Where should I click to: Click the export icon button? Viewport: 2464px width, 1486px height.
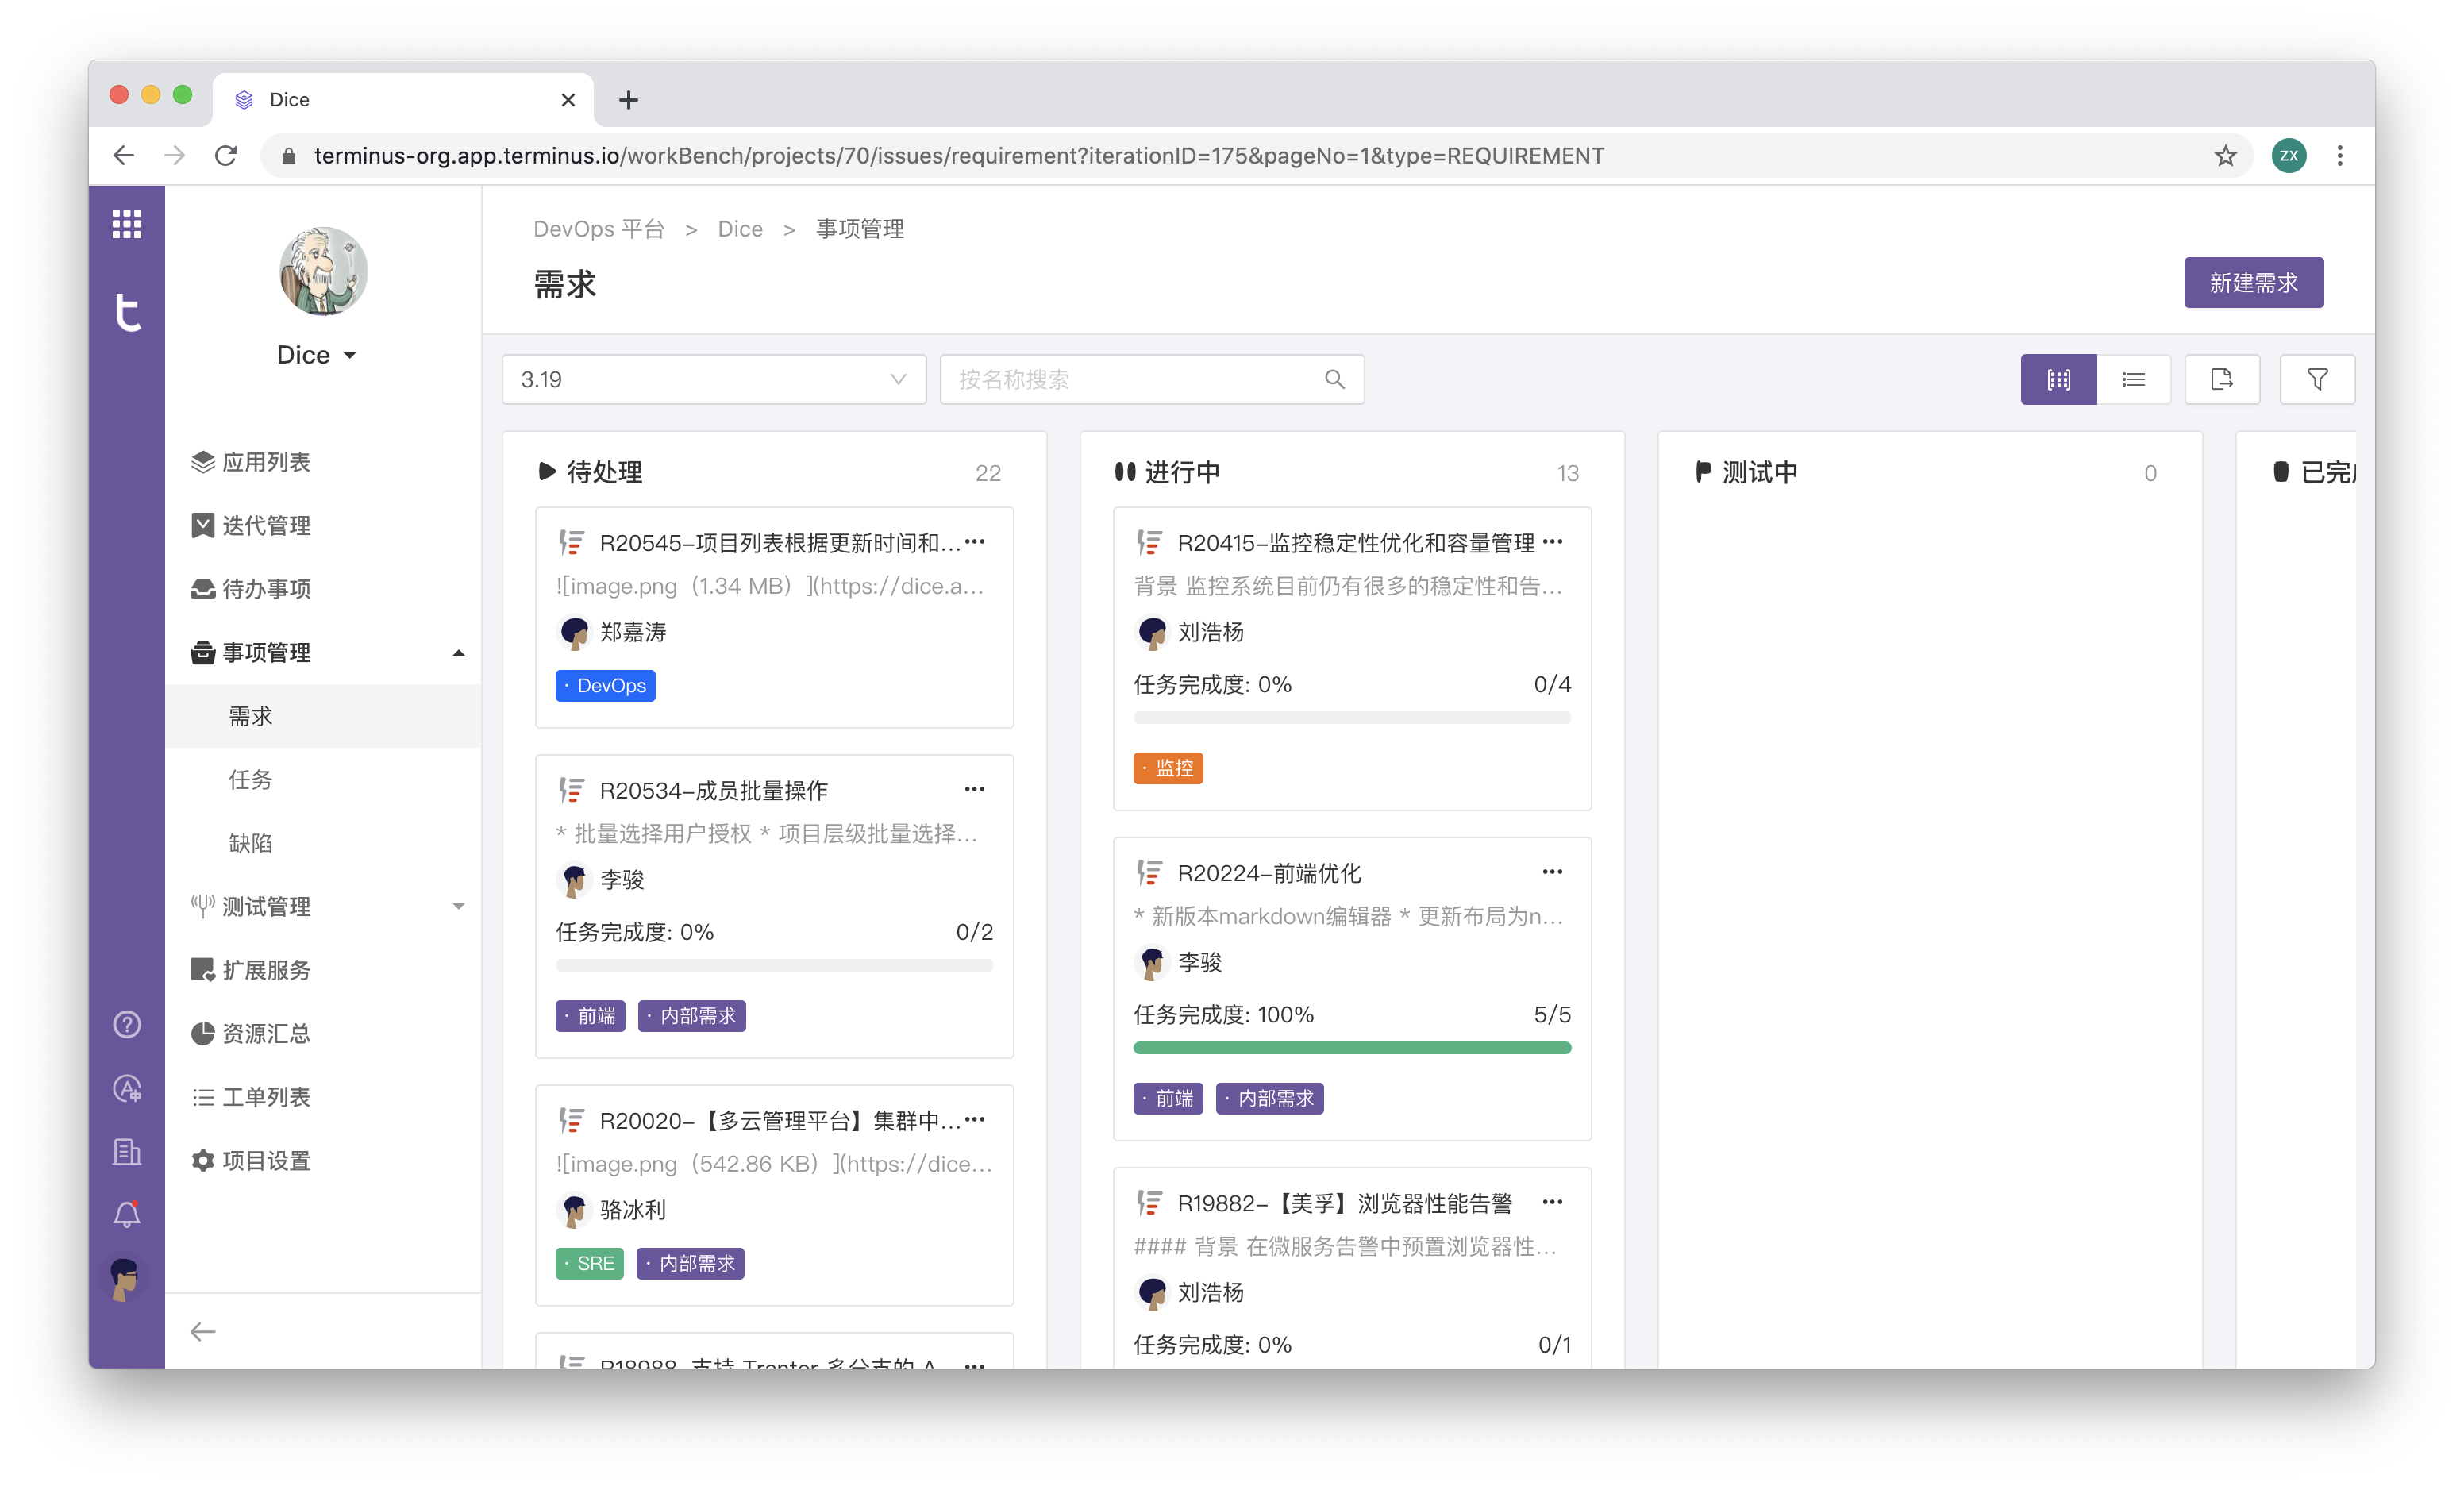click(2222, 379)
